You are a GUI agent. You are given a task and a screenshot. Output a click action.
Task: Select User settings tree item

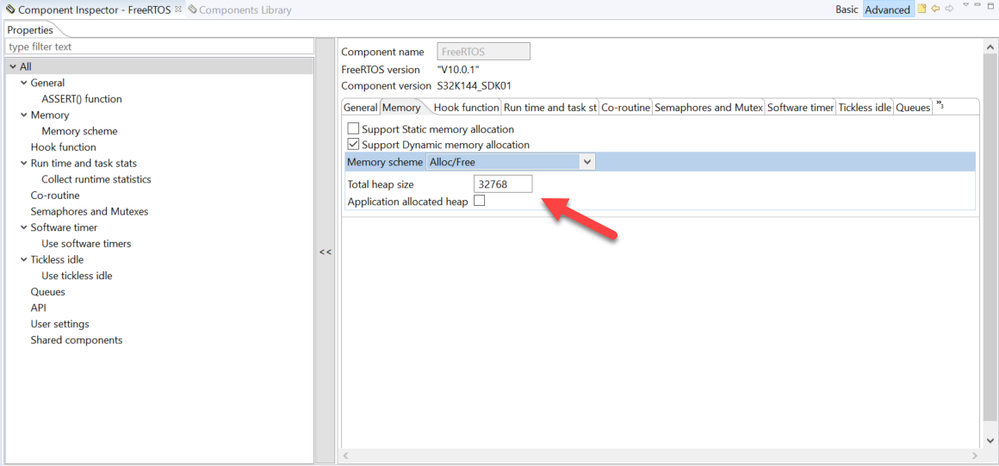pos(60,324)
